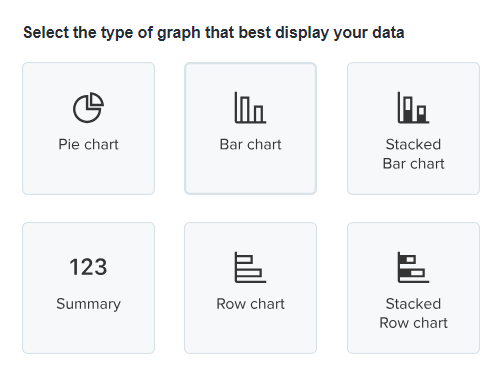Select the bar chart columns icon
This screenshot has height=370, width=497.
250,107
